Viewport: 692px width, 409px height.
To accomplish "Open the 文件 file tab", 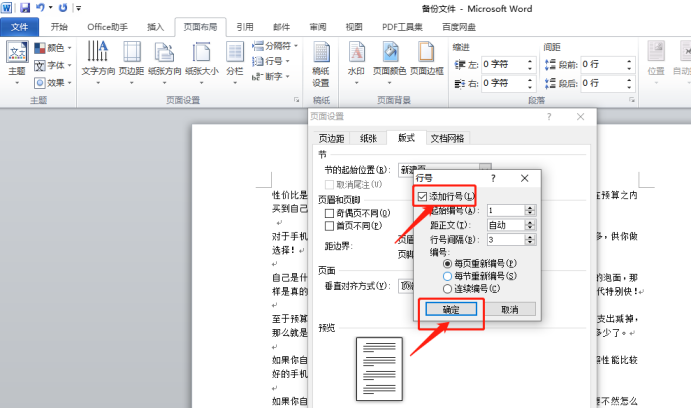I will point(19,27).
